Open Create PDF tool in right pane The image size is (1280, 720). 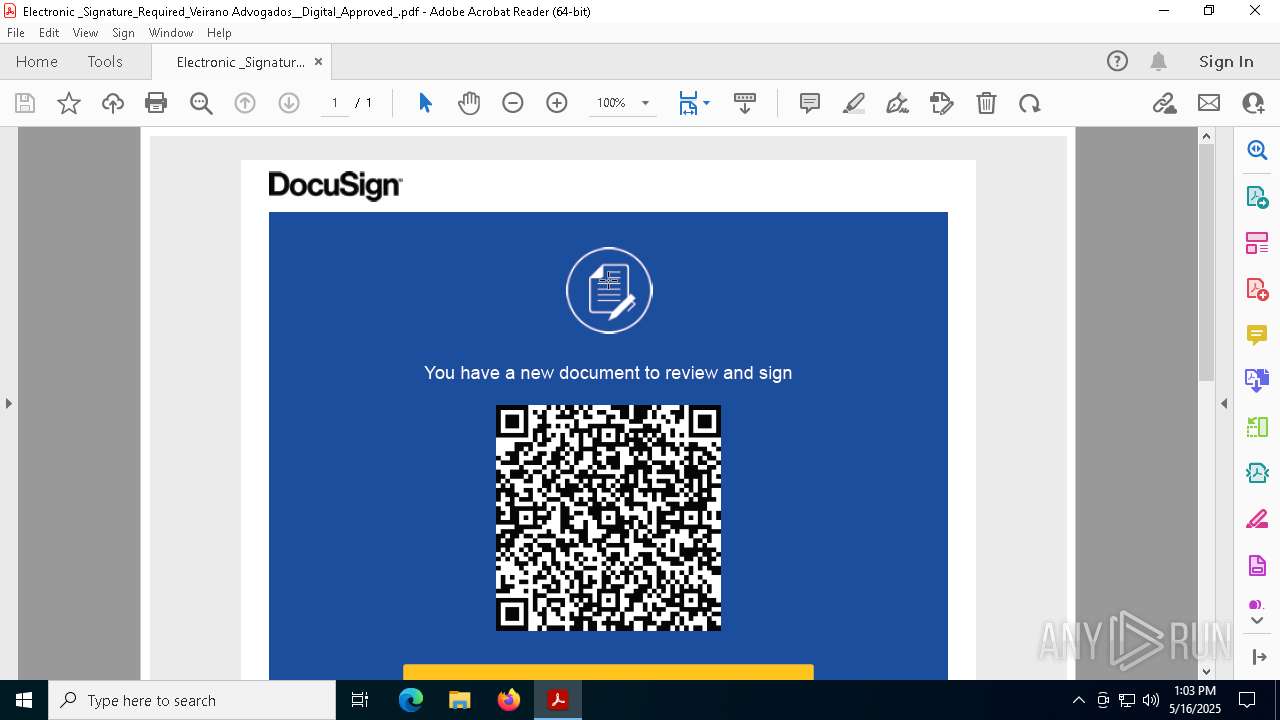[1257, 289]
